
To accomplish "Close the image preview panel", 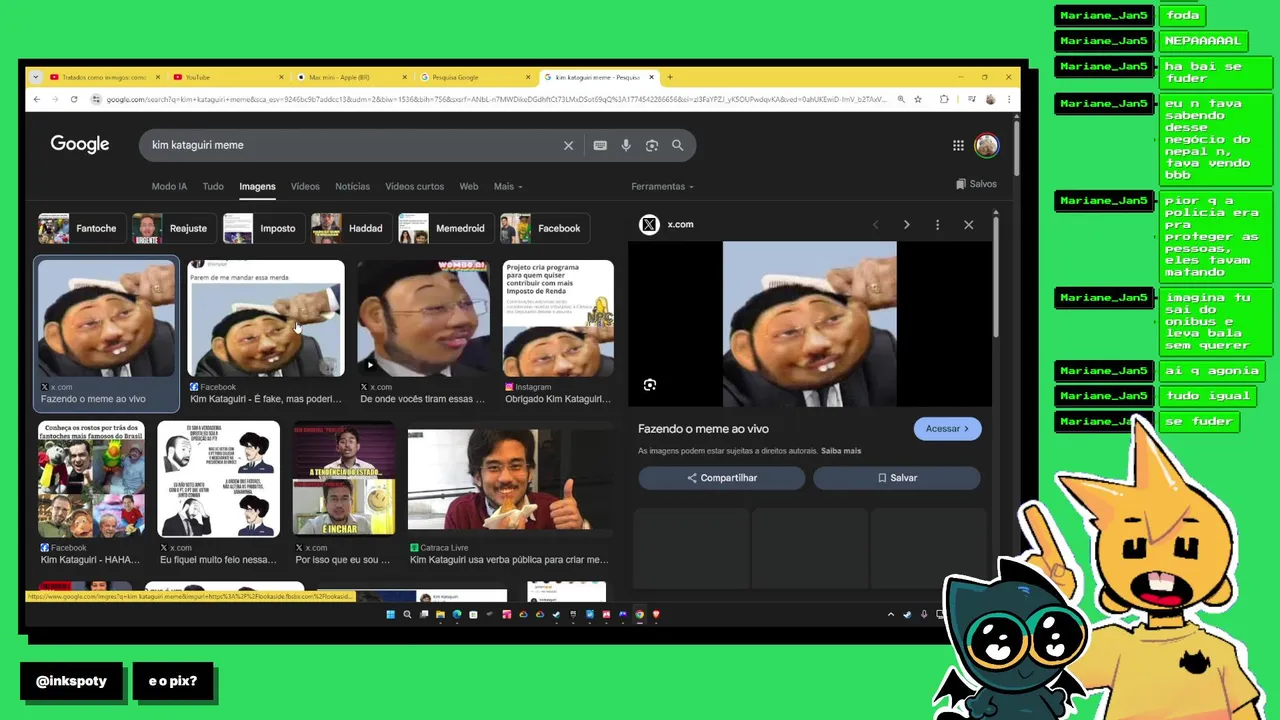I will pyautogui.click(x=968, y=225).
